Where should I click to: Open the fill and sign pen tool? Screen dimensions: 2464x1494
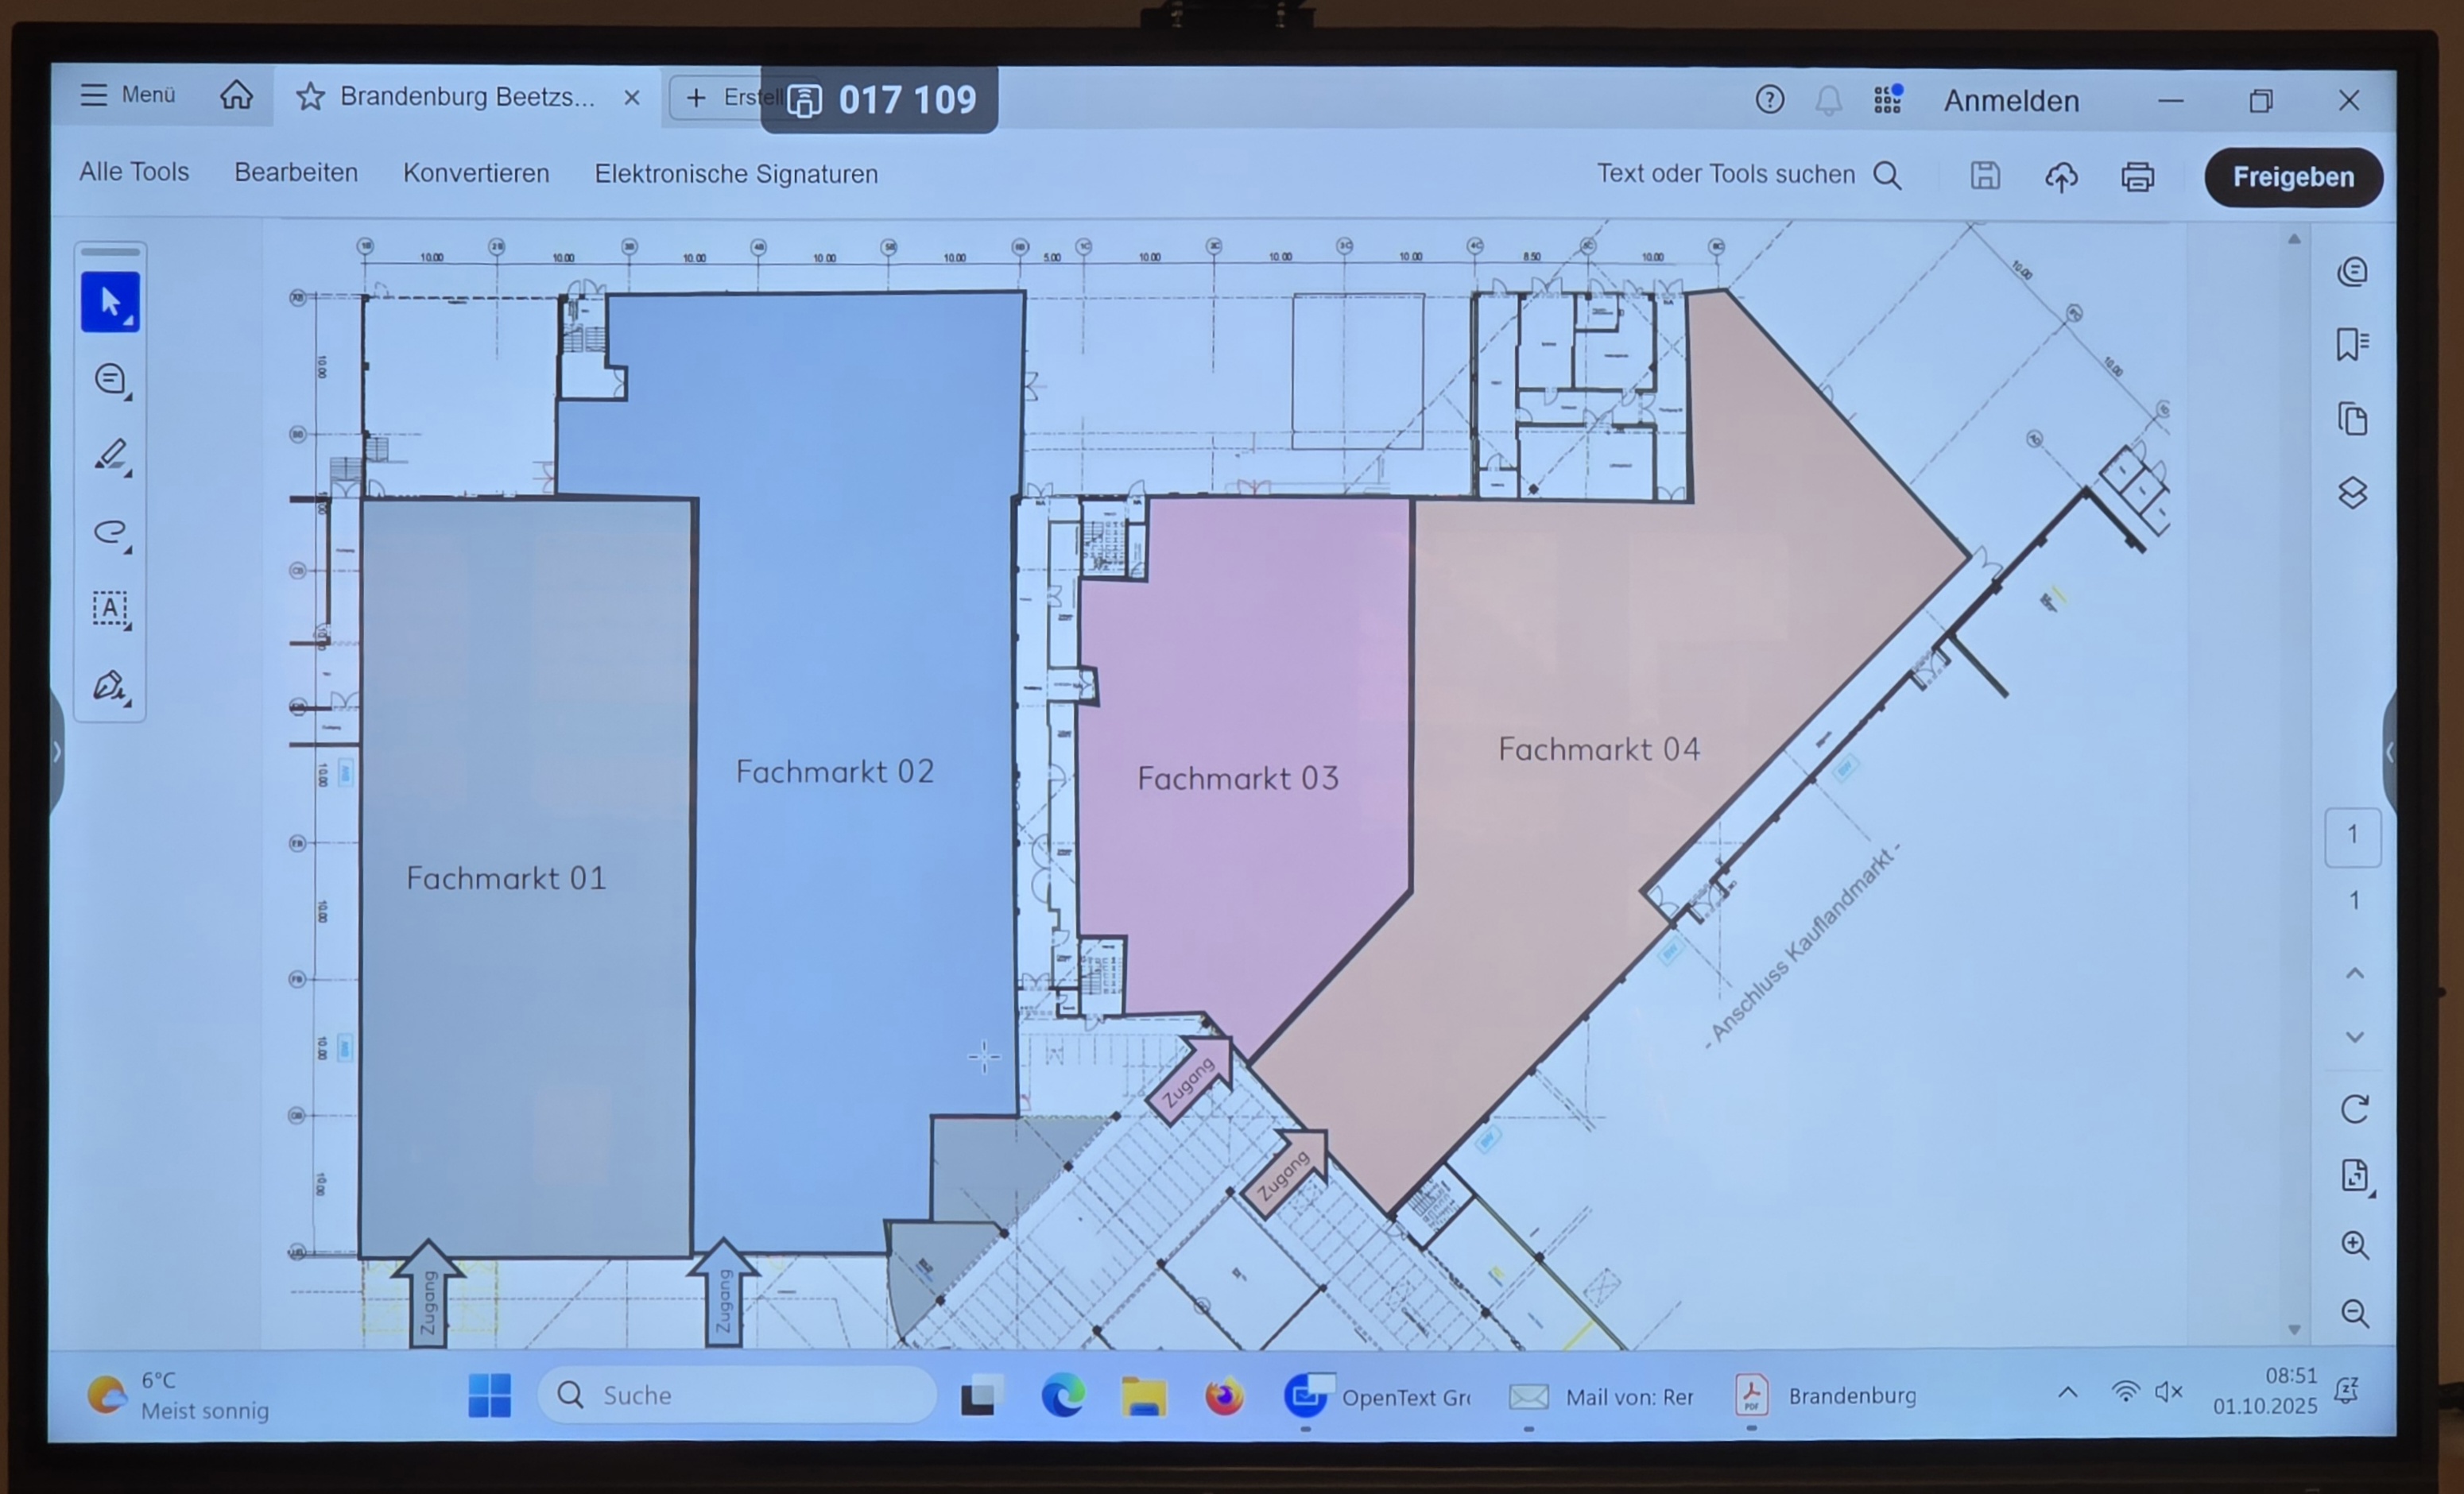tap(110, 686)
